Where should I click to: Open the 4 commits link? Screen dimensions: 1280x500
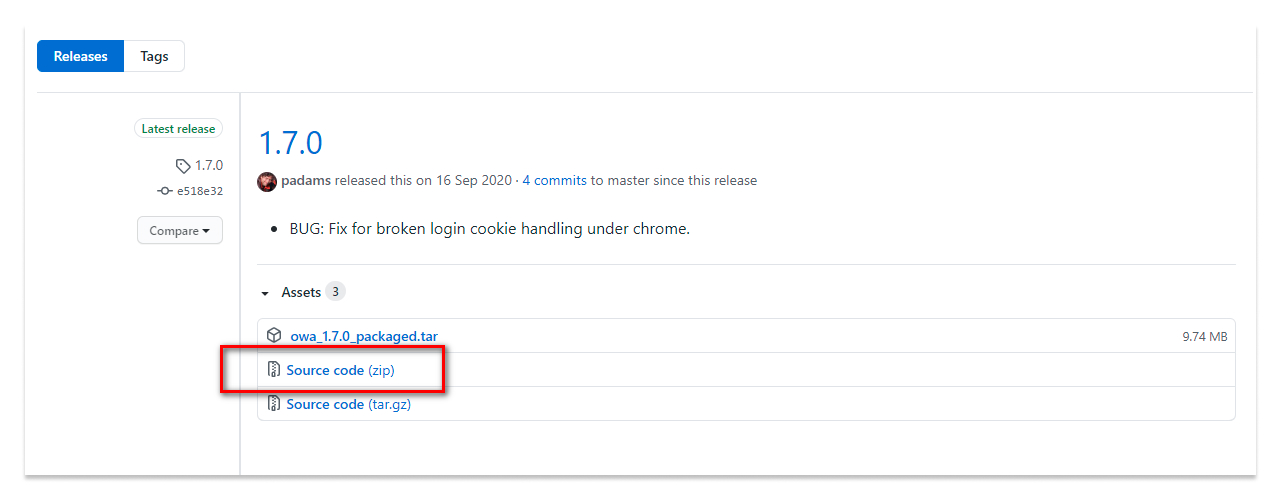click(554, 181)
